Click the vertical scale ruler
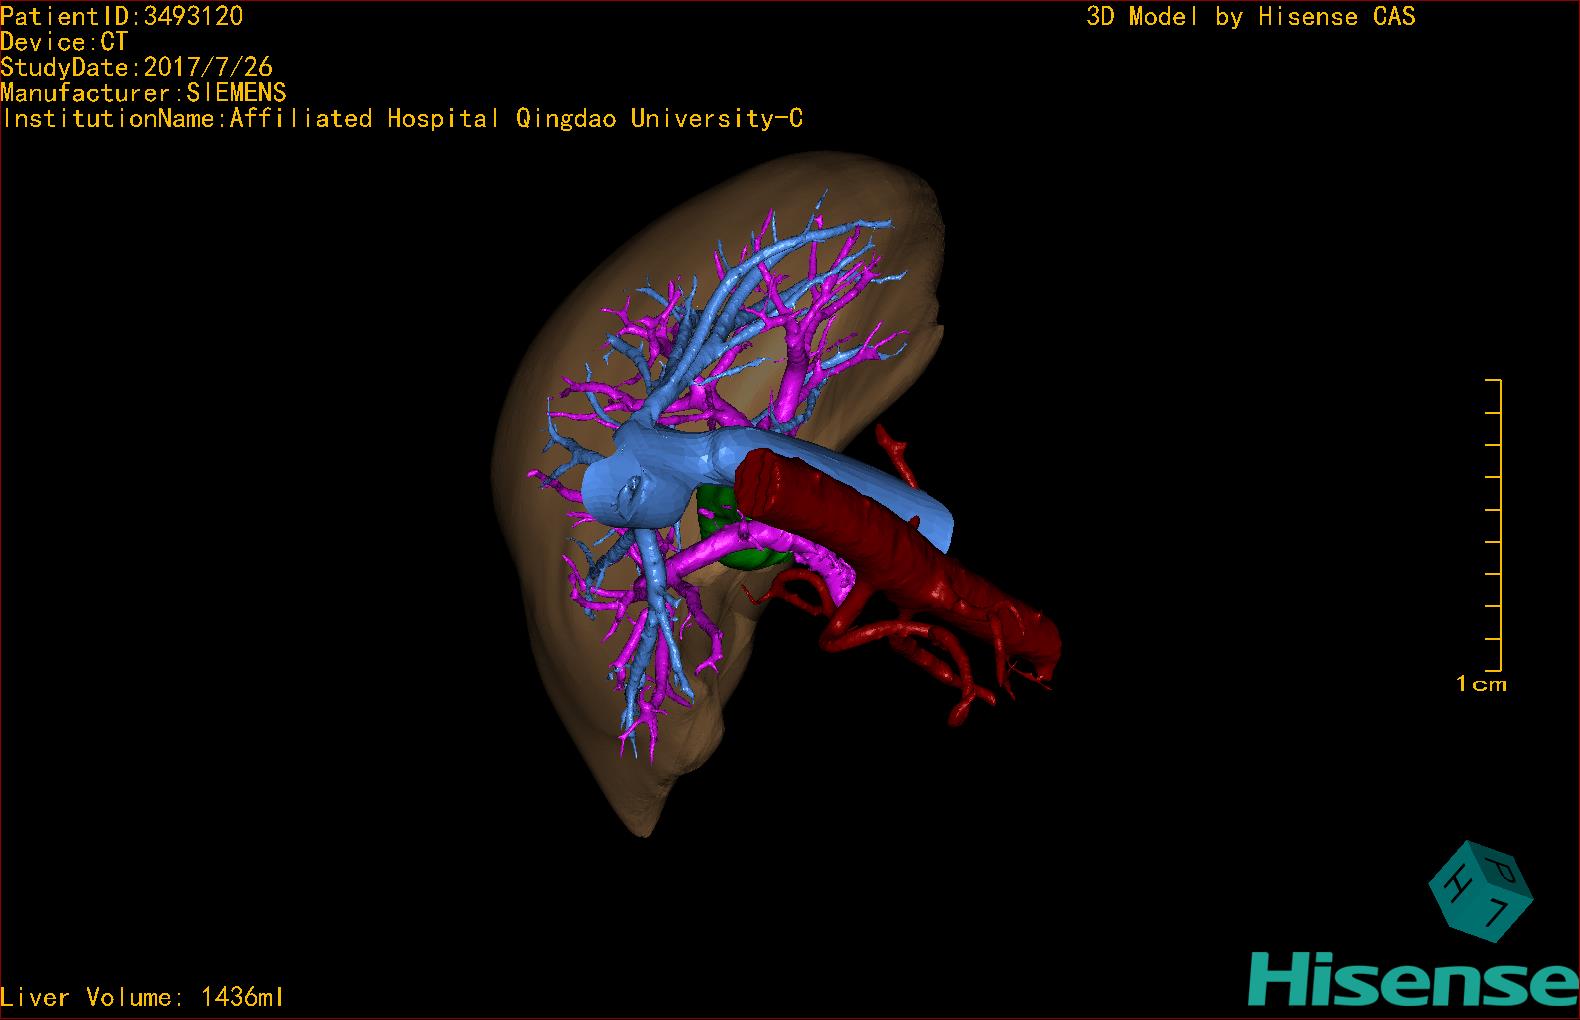The height and width of the screenshot is (1020, 1580). pos(1494,525)
